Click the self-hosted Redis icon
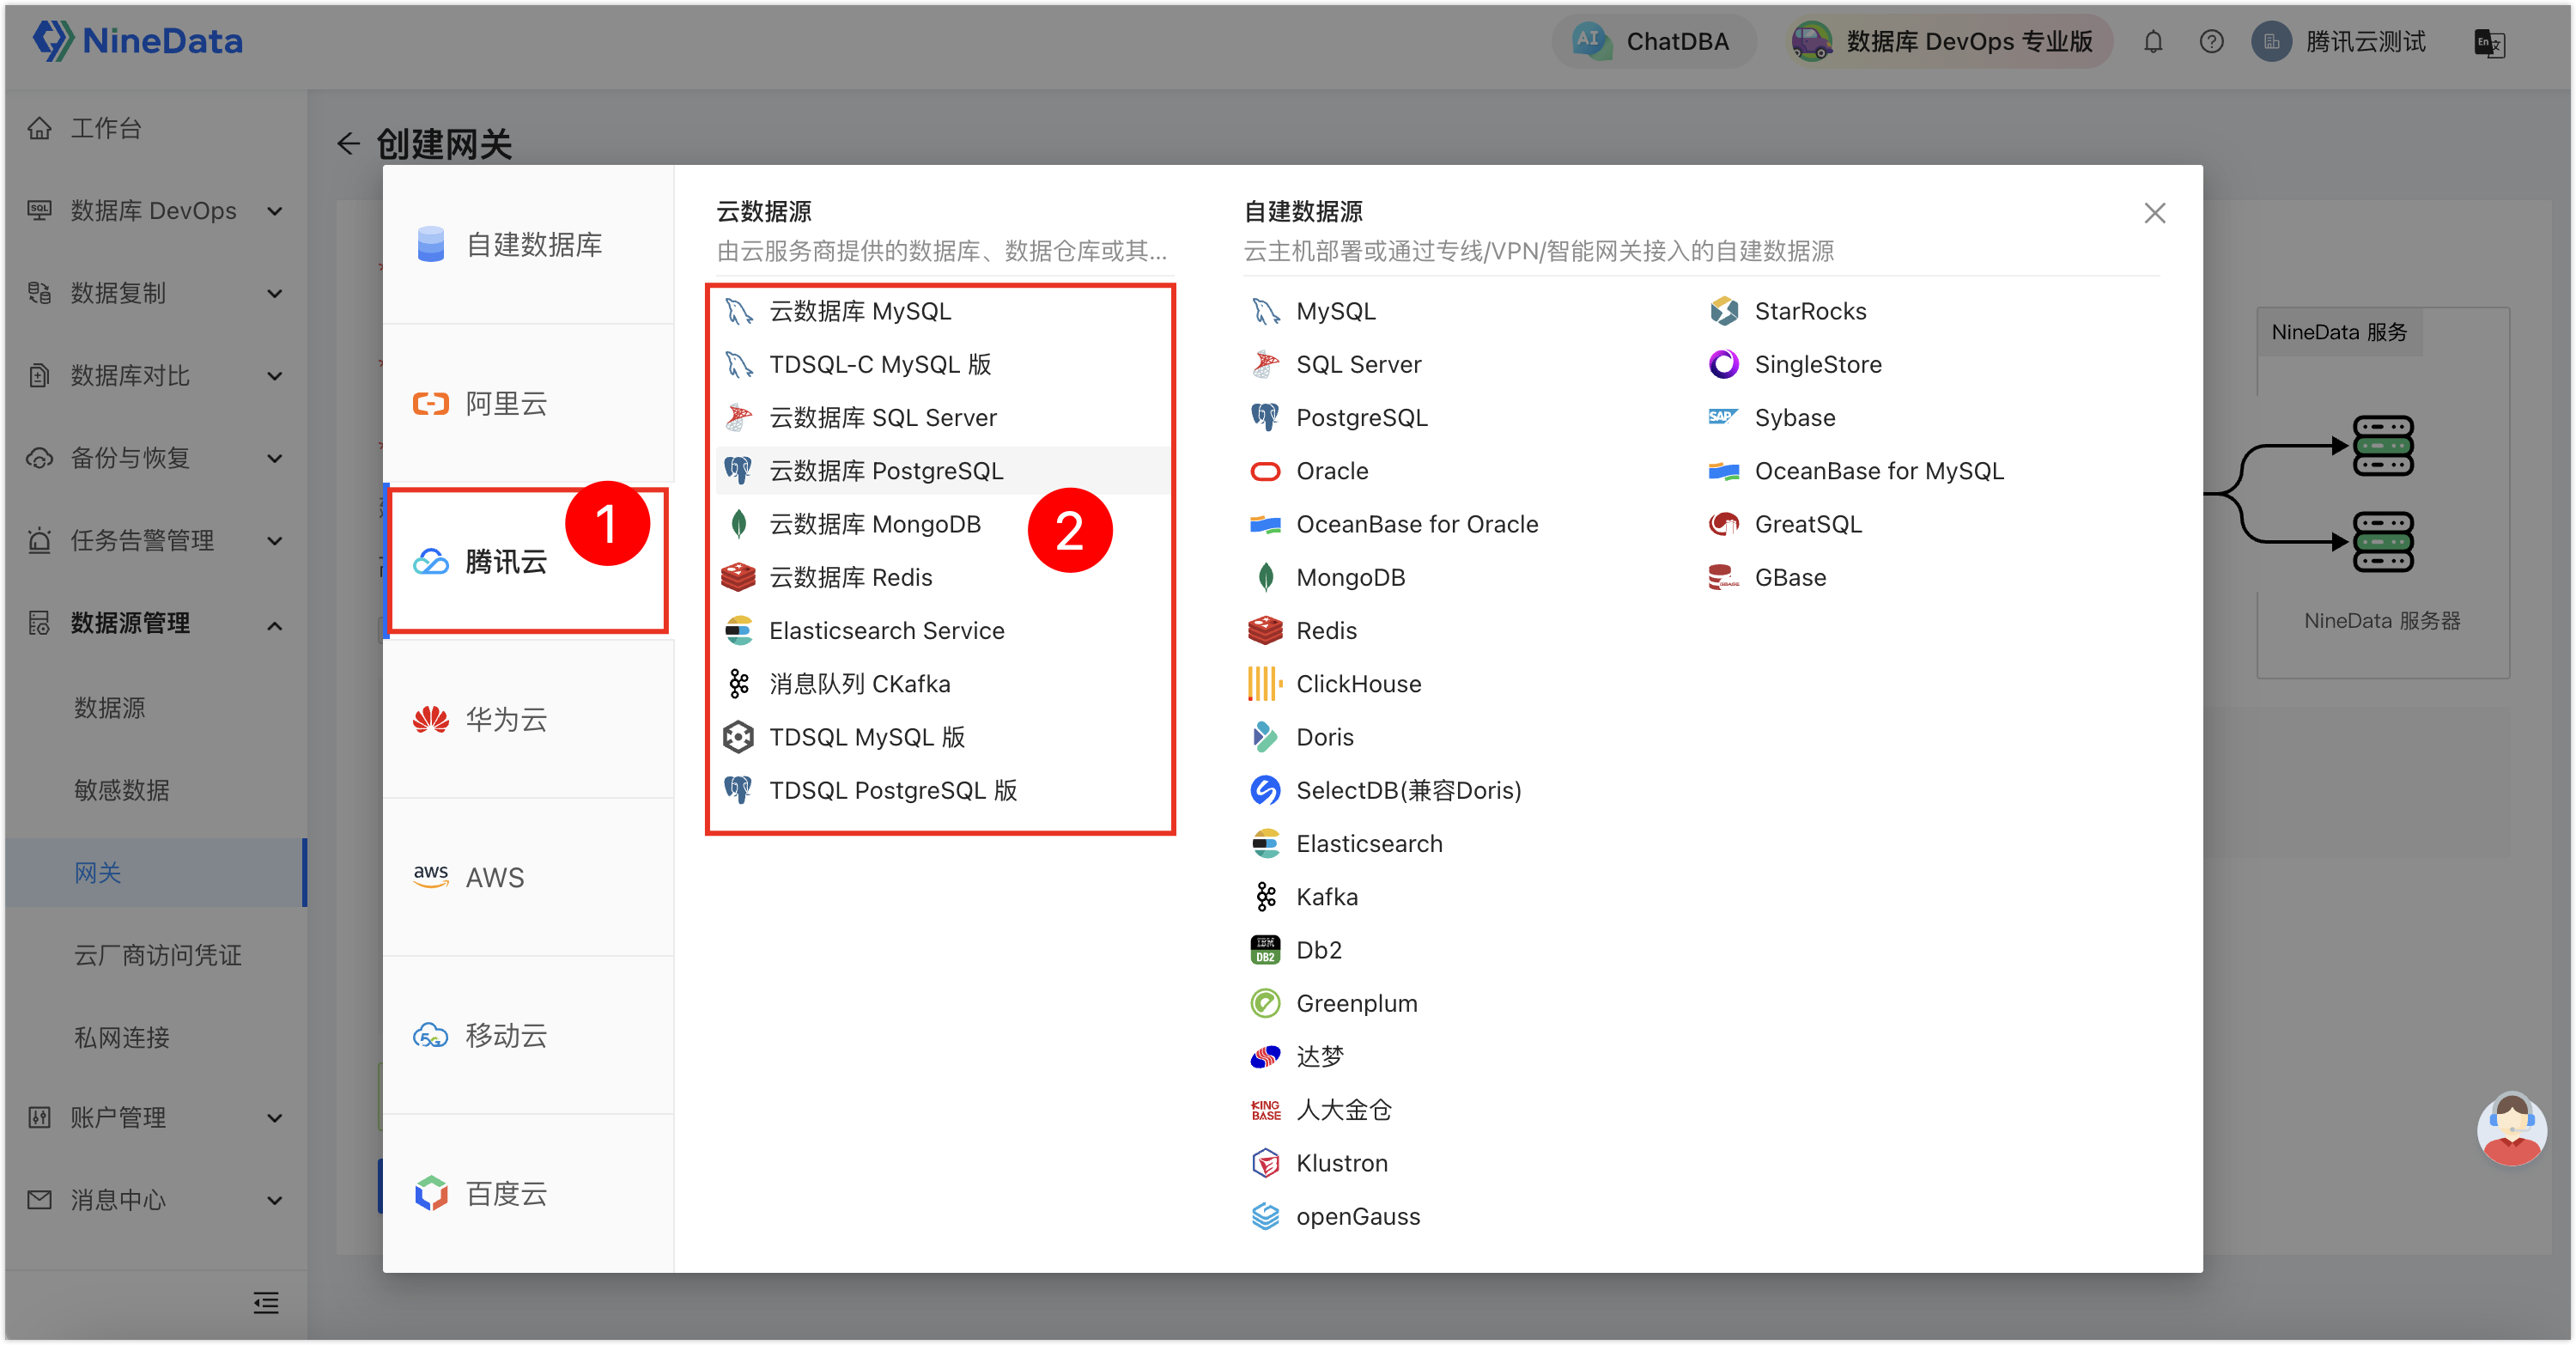Viewport: 2576px width, 1345px height. [1265, 631]
